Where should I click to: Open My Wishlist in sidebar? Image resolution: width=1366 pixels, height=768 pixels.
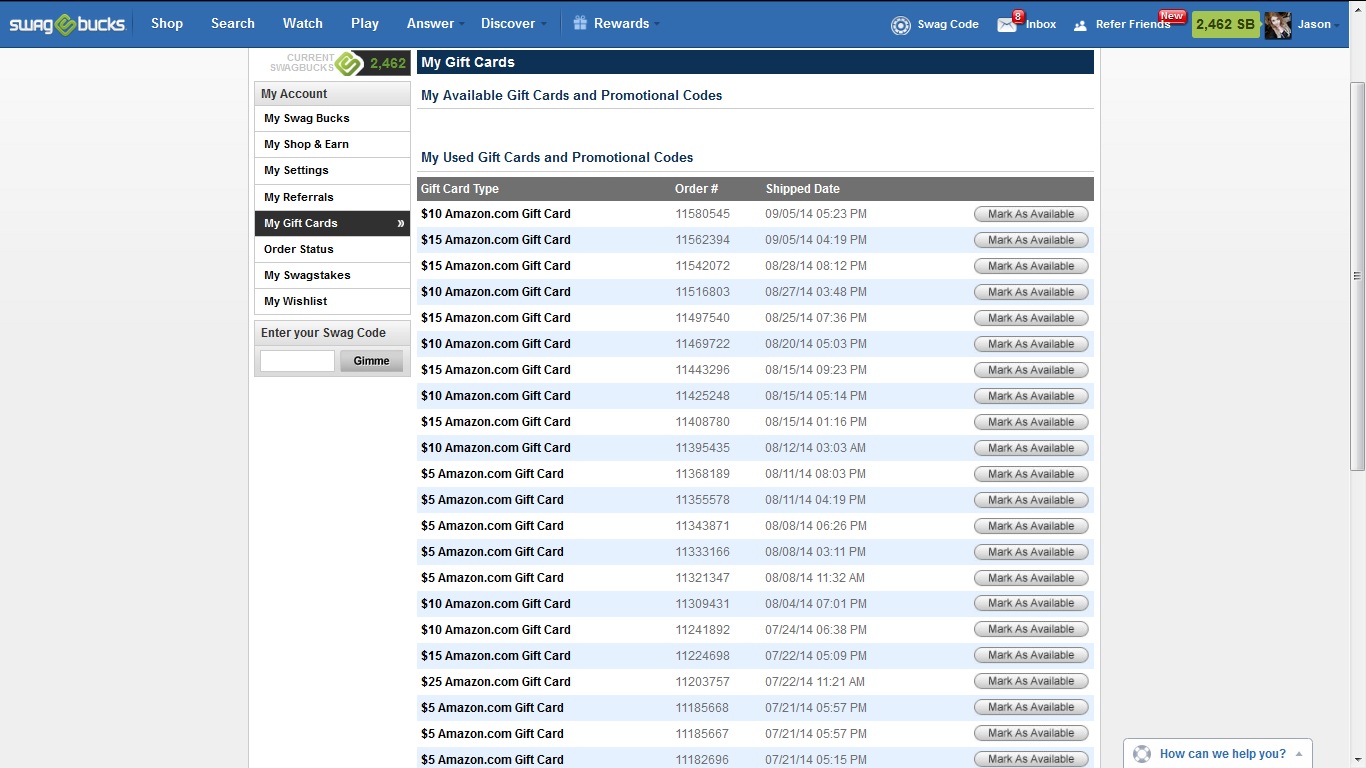pos(332,301)
